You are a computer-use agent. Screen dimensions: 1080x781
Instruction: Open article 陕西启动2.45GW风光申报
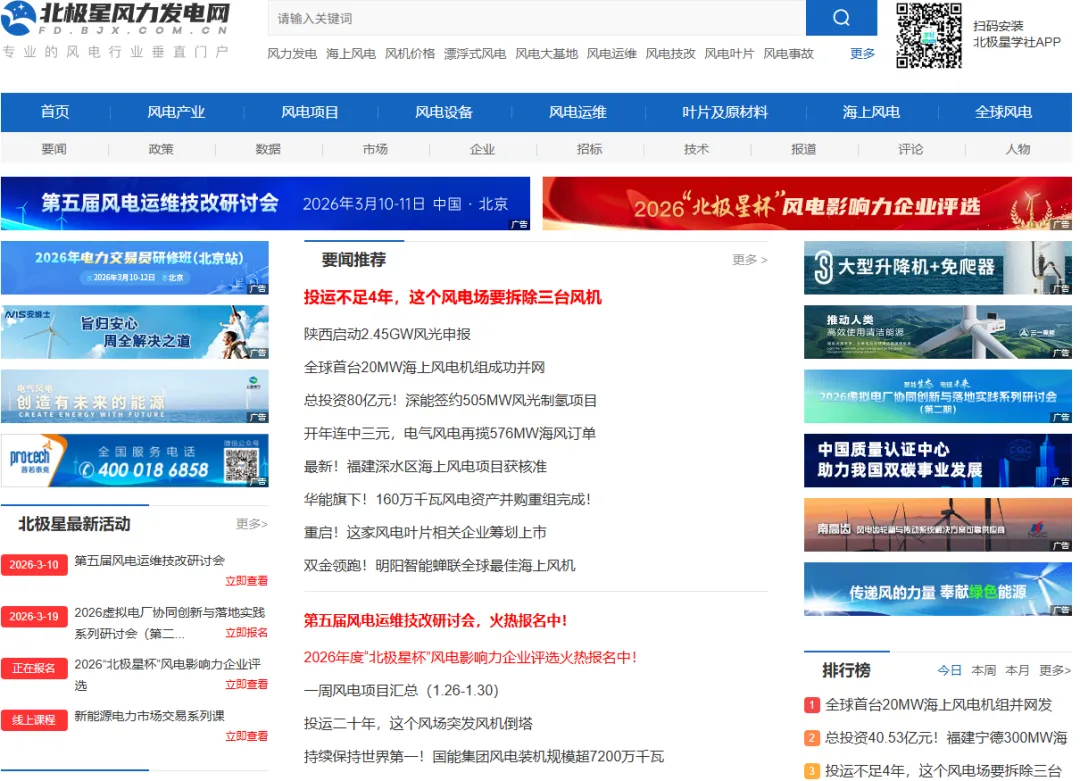point(387,334)
